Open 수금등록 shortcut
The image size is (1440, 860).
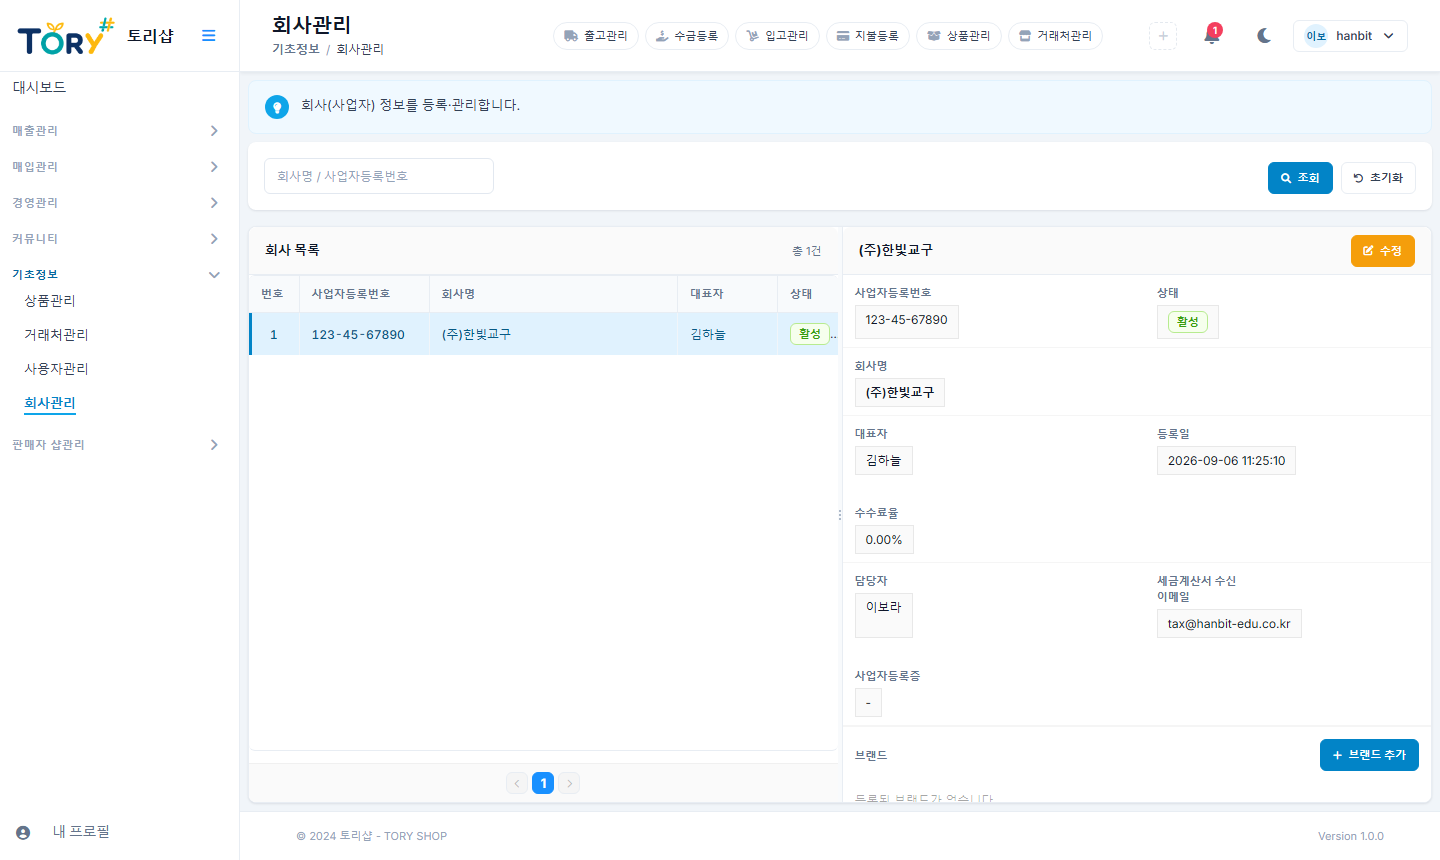tap(687, 36)
